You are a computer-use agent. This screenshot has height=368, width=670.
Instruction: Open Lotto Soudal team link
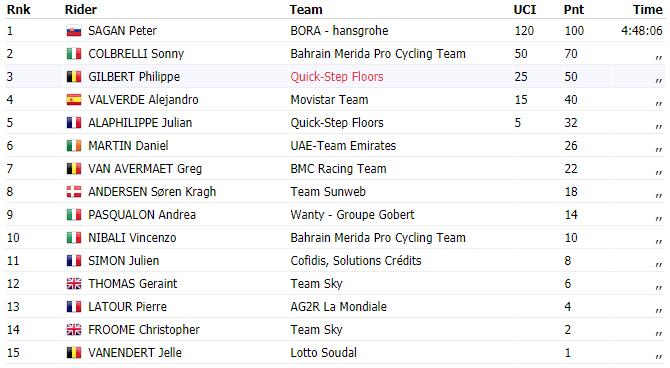pos(323,353)
